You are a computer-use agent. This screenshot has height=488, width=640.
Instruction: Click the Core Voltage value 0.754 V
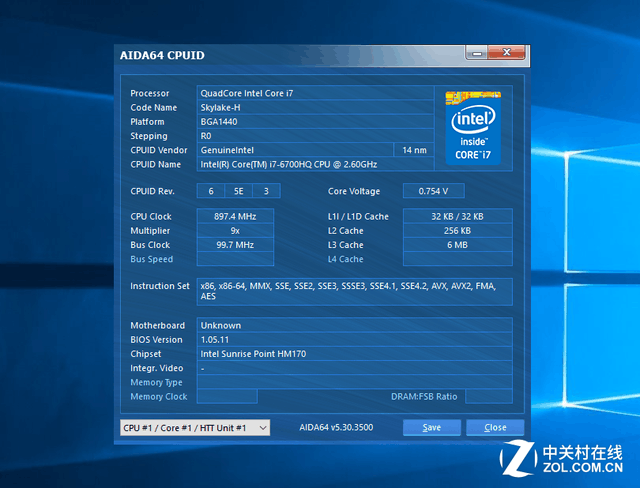pos(433,191)
